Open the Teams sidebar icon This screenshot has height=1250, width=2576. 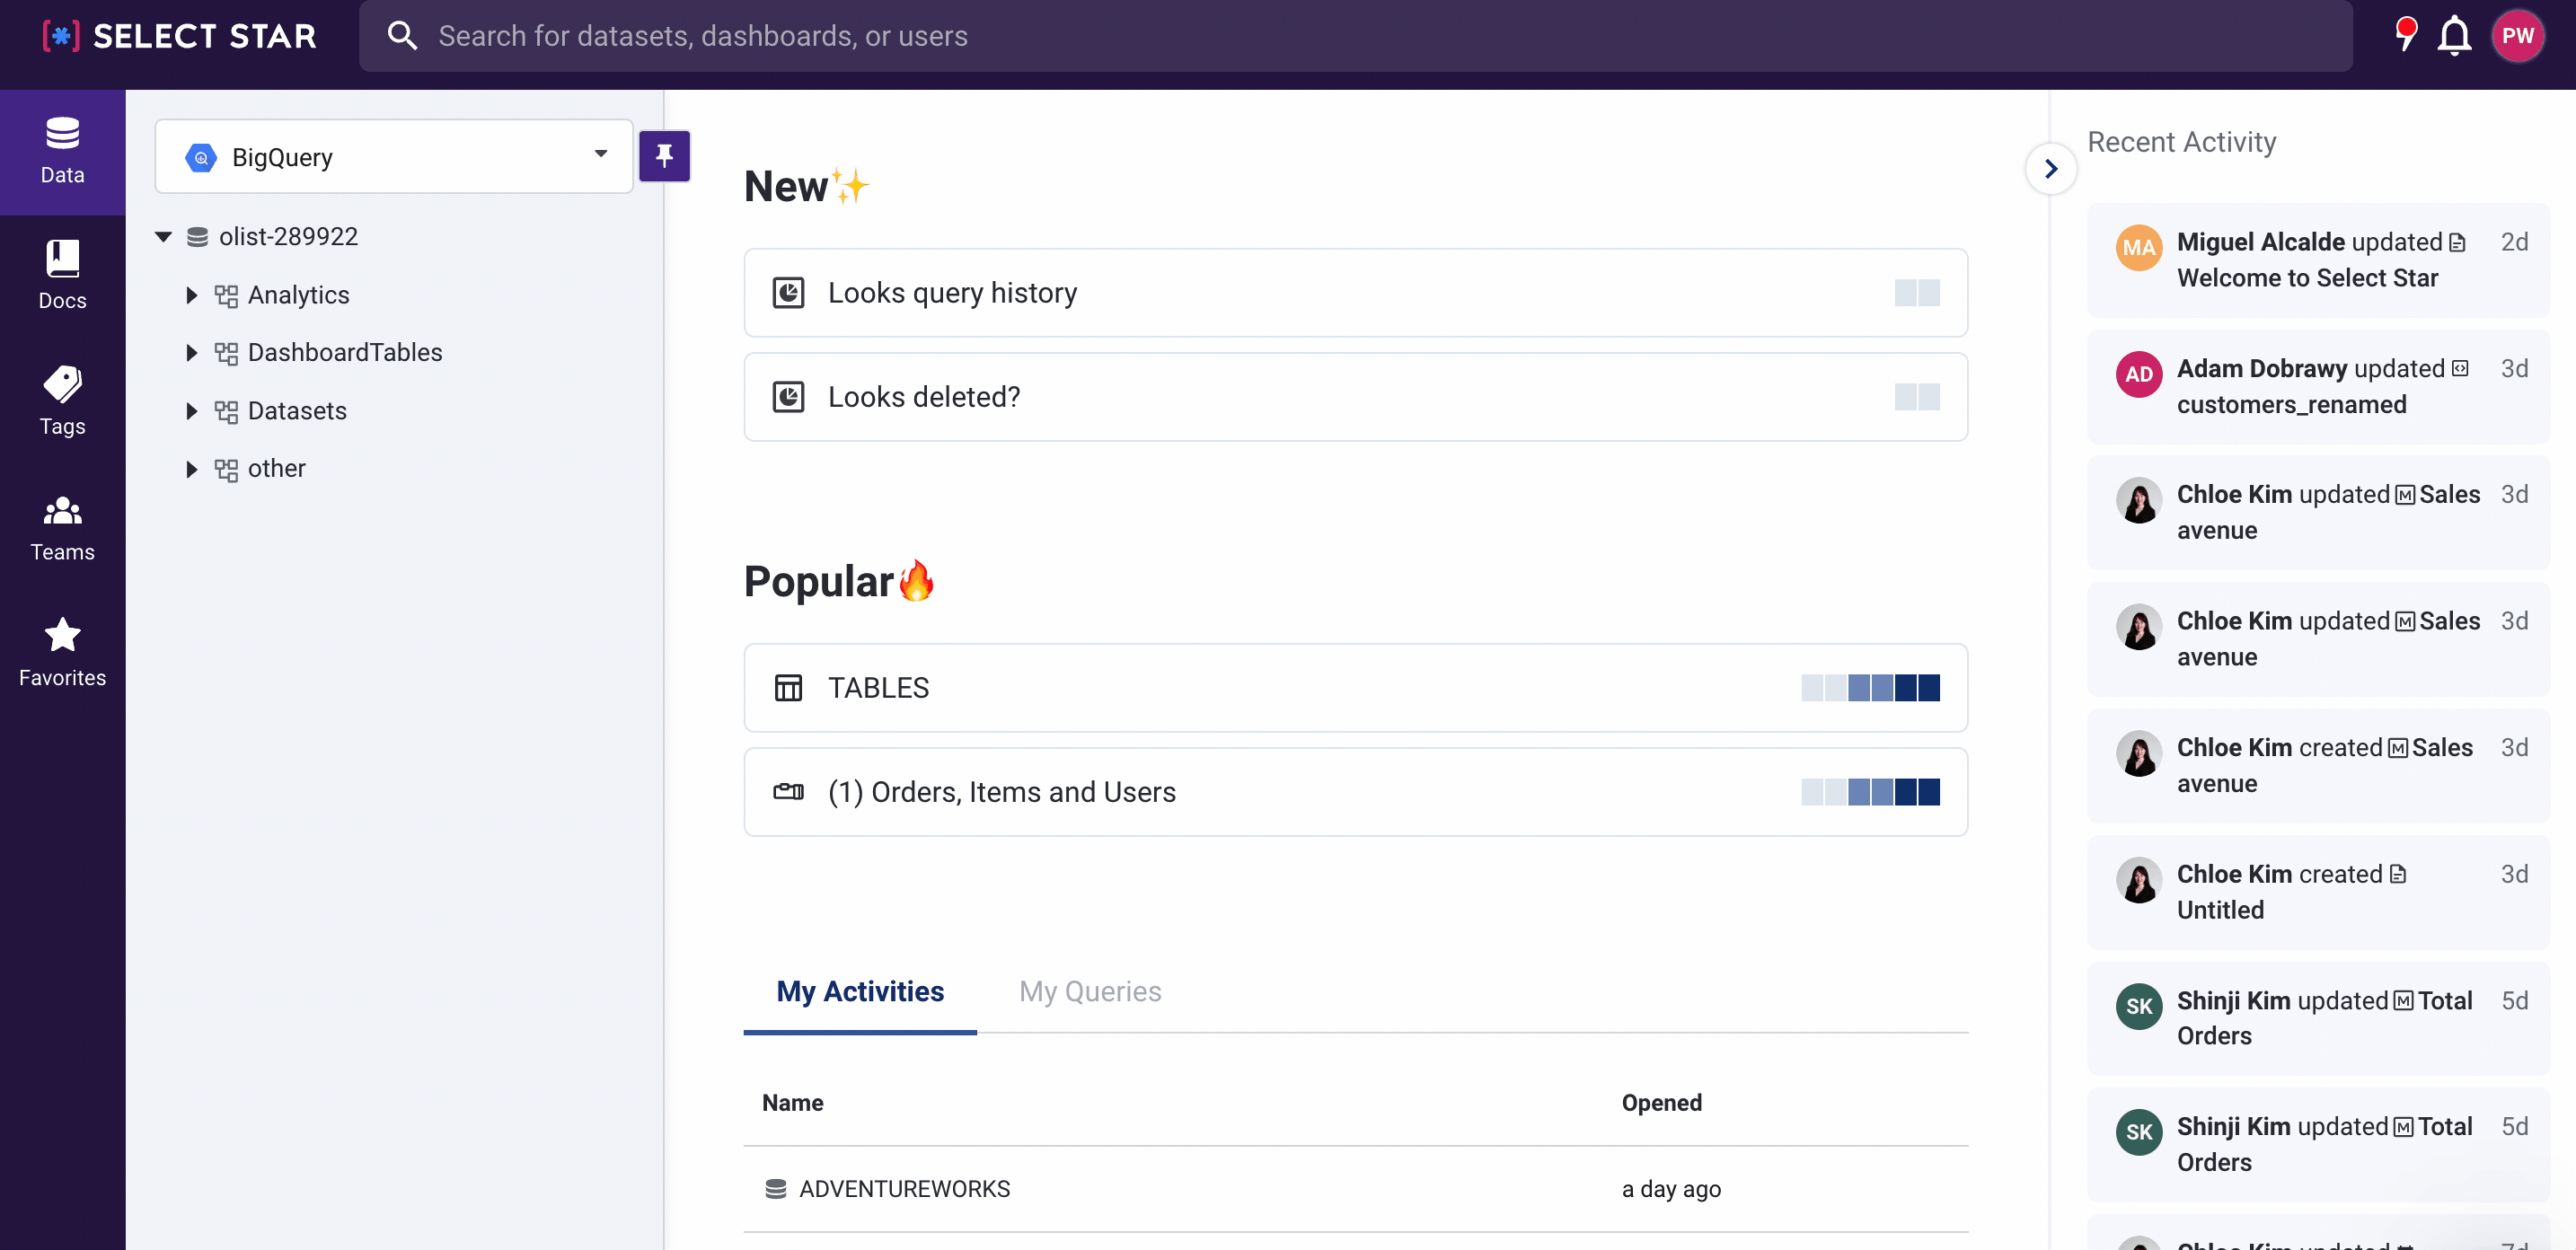pyautogui.click(x=62, y=527)
